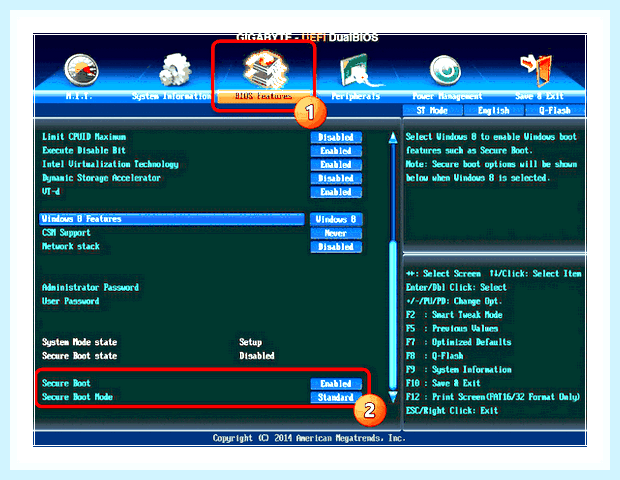The width and height of the screenshot is (620, 480).
Task: Open the Power Management tab label
Action: tap(447, 96)
